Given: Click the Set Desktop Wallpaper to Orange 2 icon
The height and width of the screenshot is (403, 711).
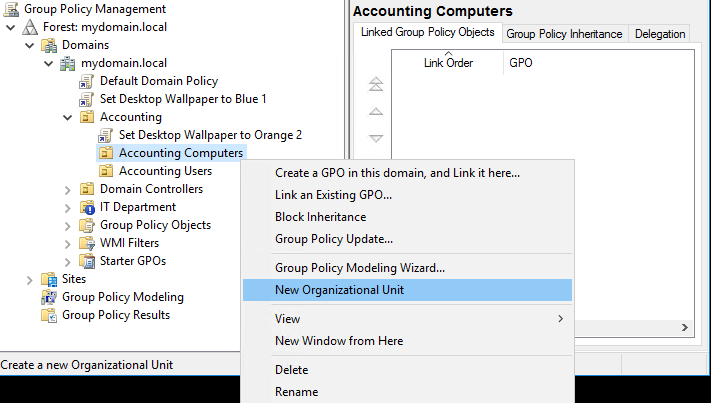Looking at the screenshot, I should point(106,136).
